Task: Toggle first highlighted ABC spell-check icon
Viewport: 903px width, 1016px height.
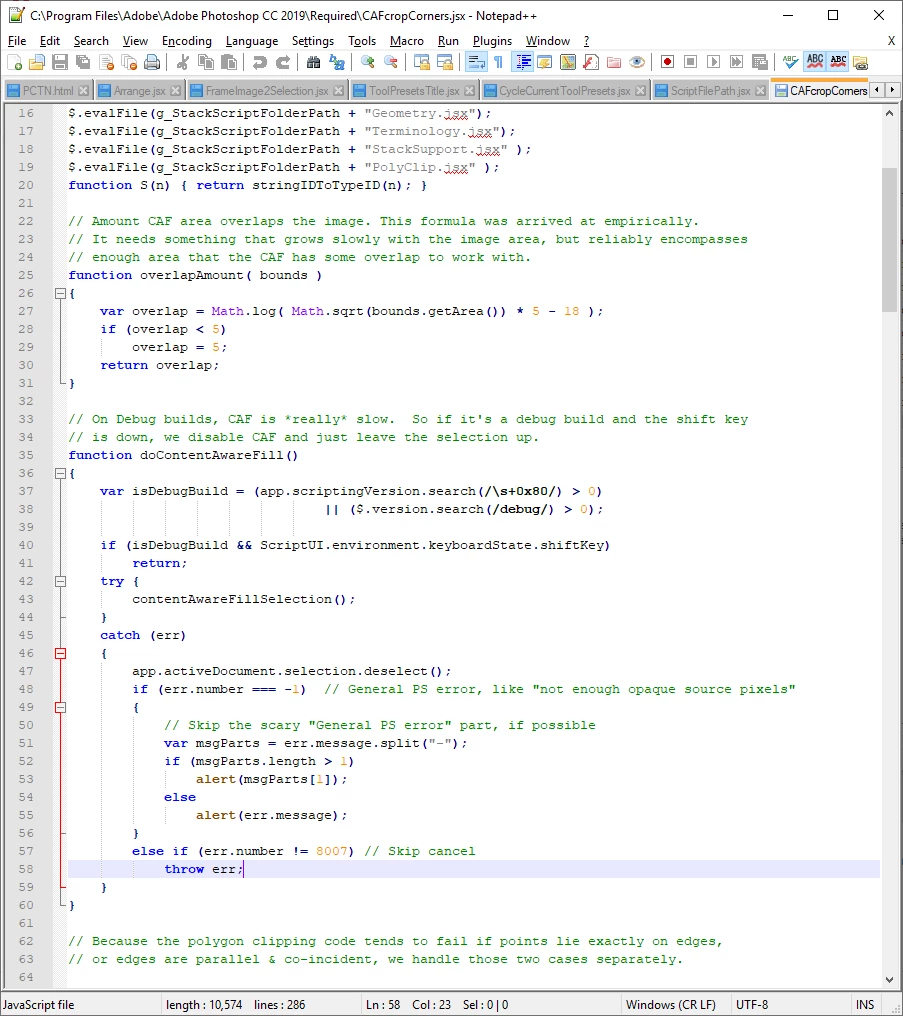Action: [x=814, y=62]
